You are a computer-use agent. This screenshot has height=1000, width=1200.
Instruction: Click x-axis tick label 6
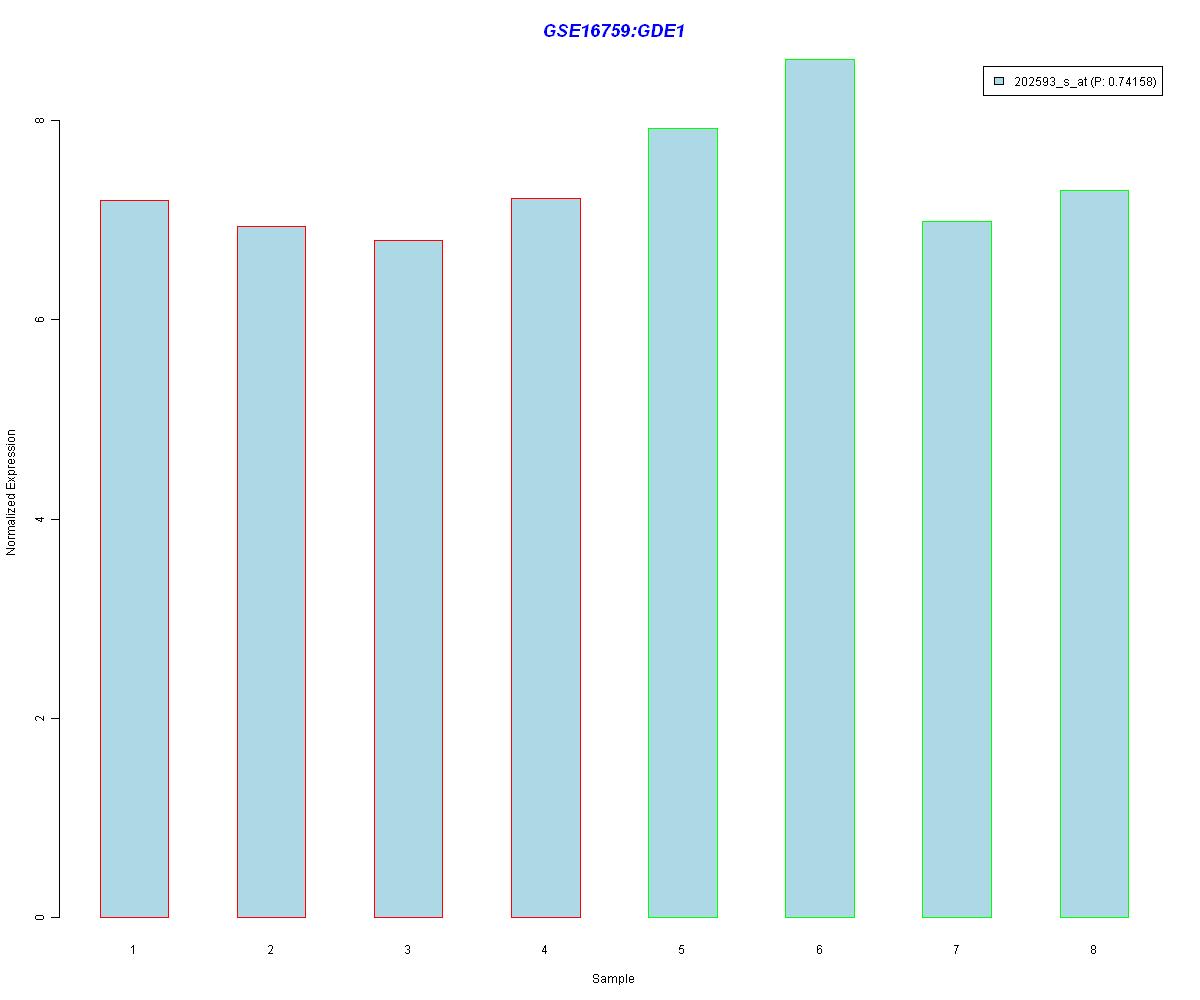819,949
